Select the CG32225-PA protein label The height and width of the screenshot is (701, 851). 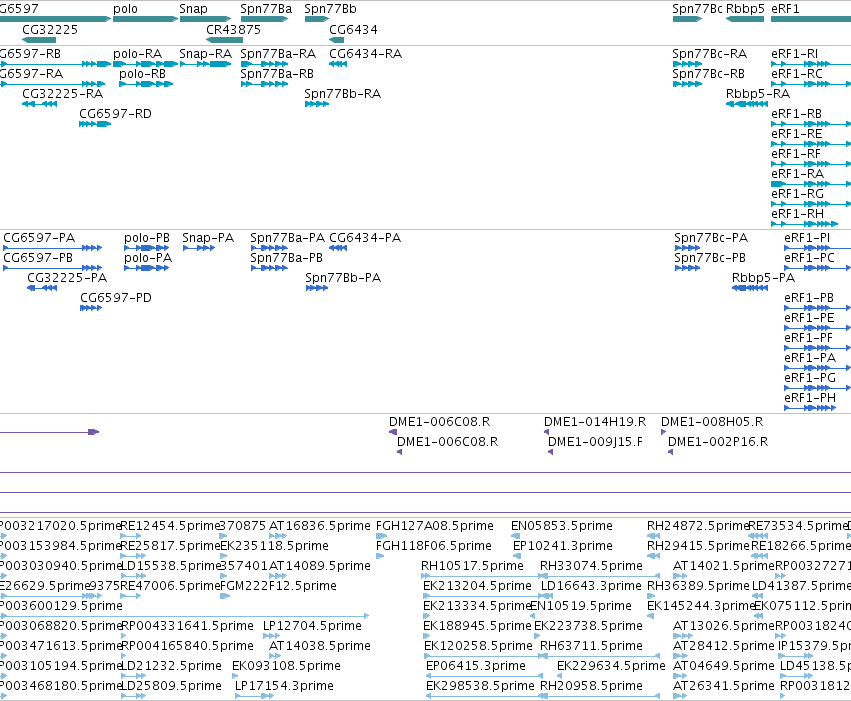tap(67, 278)
